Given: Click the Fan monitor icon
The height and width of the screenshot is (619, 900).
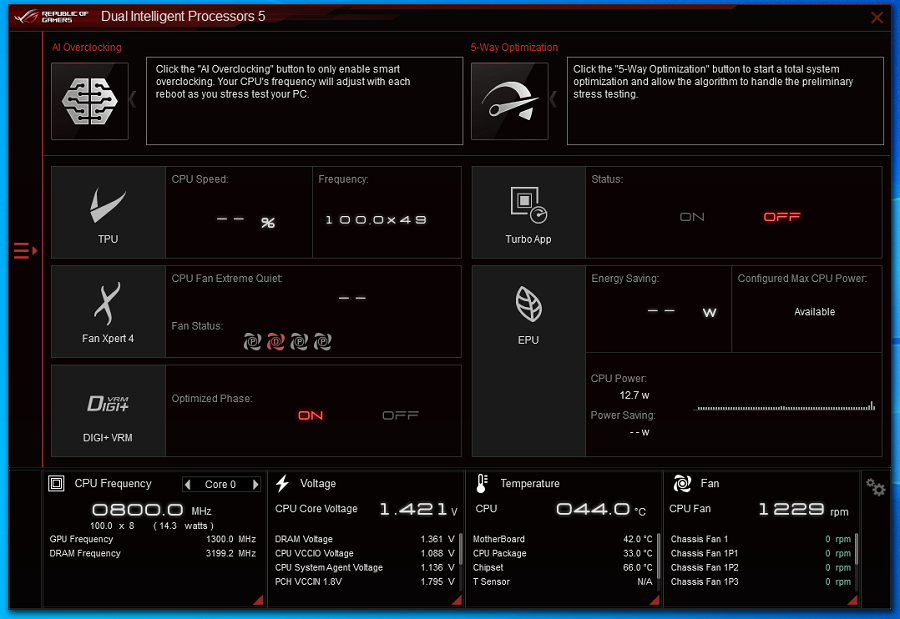Looking at the screenshot, I should pos(682,483).
